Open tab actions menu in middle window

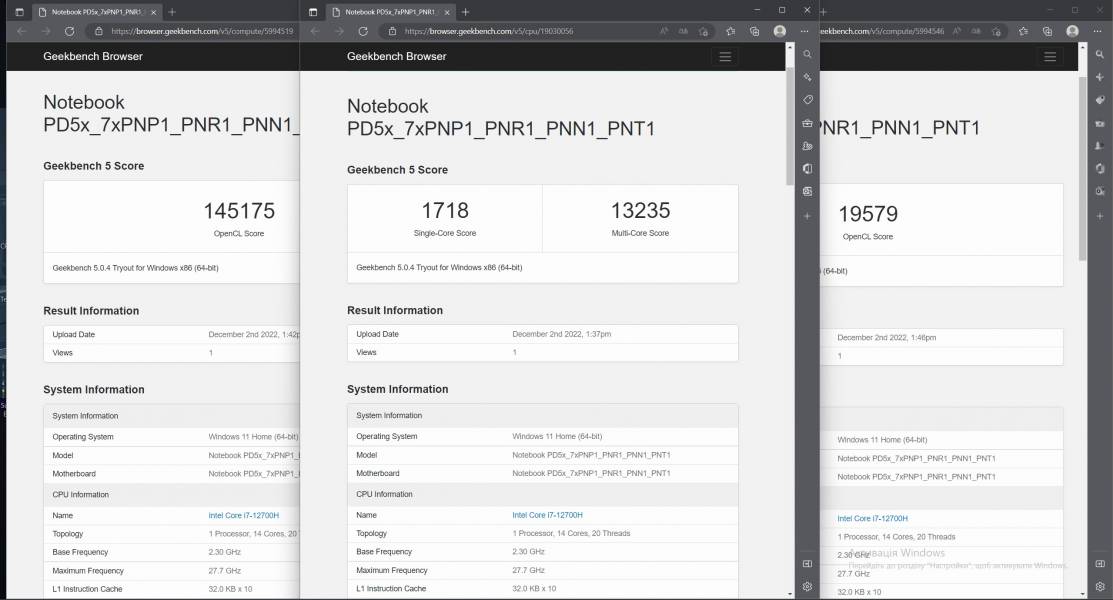tap(313, 12)
